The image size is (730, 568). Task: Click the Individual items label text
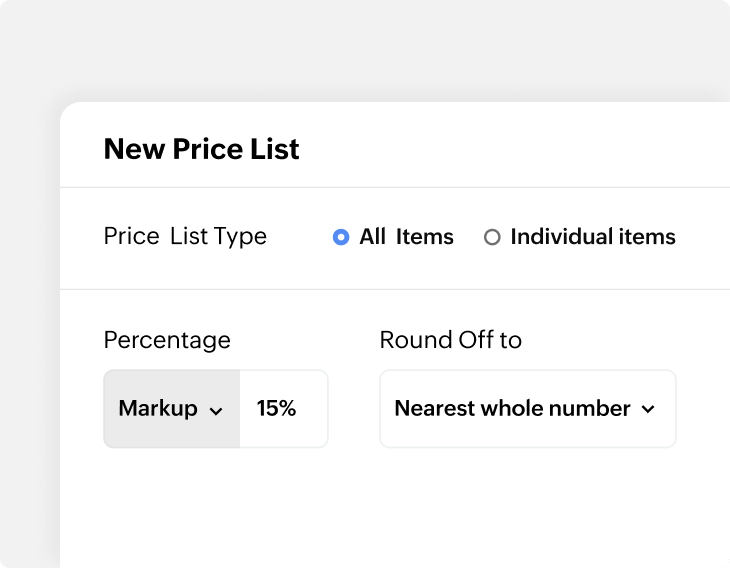pyautogui.click(x=592, y=237)
